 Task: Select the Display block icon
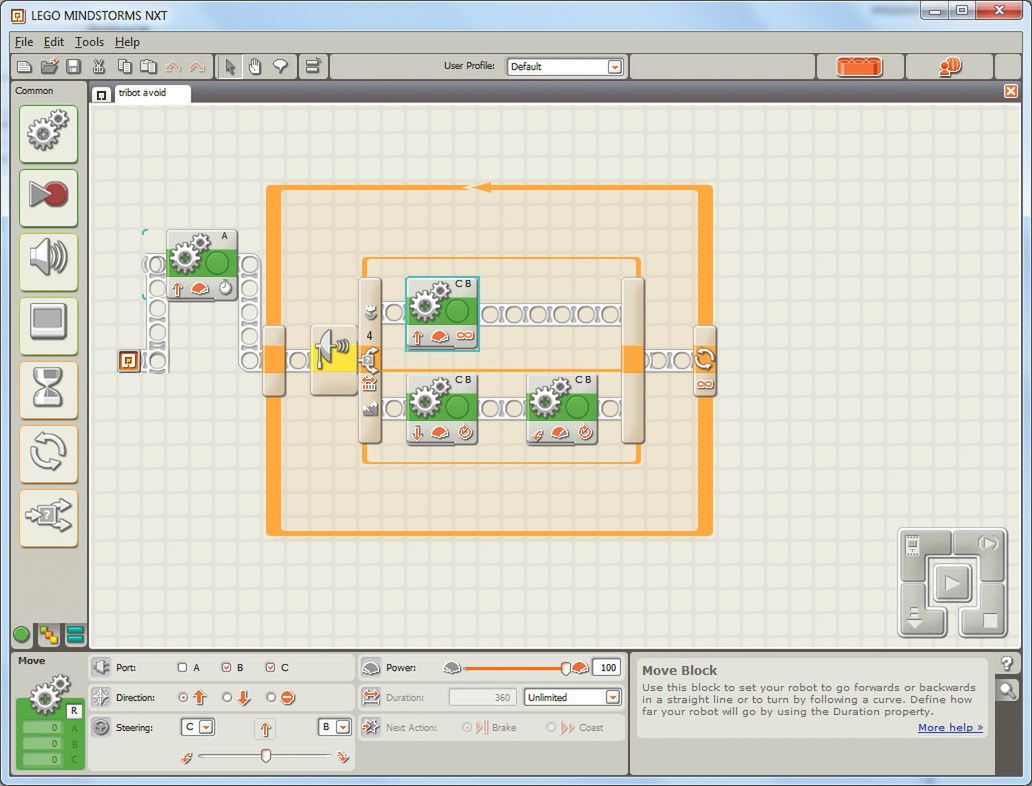(x=48, y=325)
